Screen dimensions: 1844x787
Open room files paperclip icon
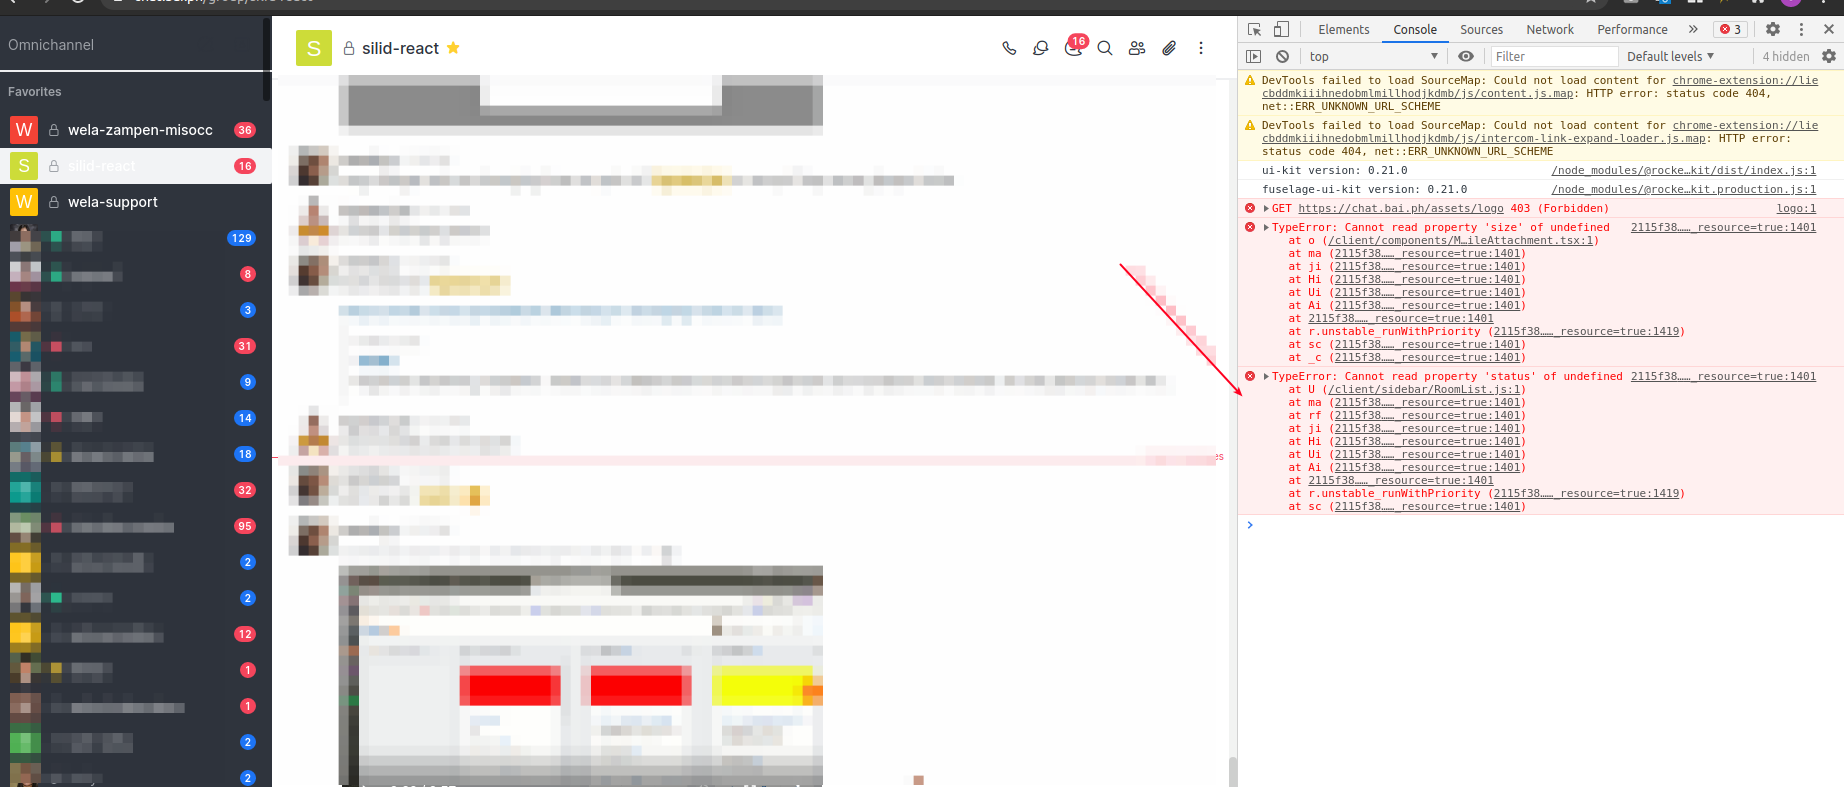(x=1169, y=48)
